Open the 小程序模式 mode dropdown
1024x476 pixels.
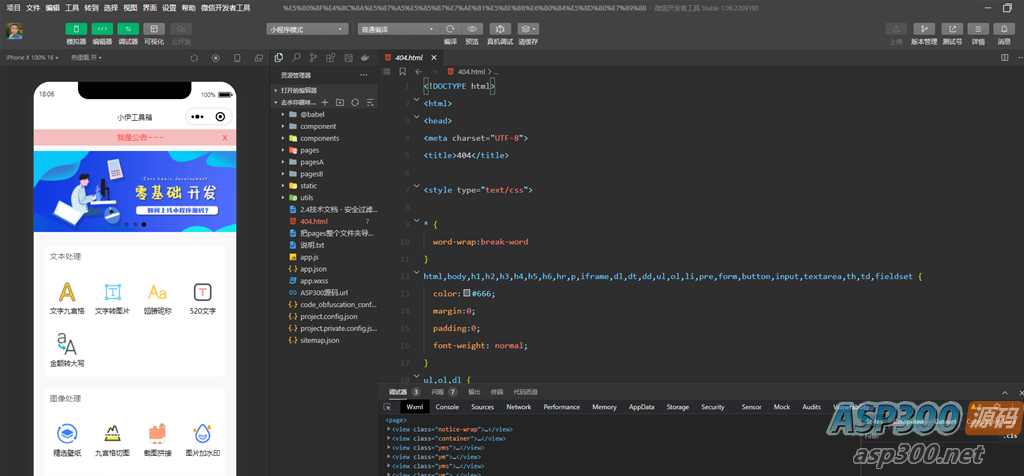click(x=307, y=29)
